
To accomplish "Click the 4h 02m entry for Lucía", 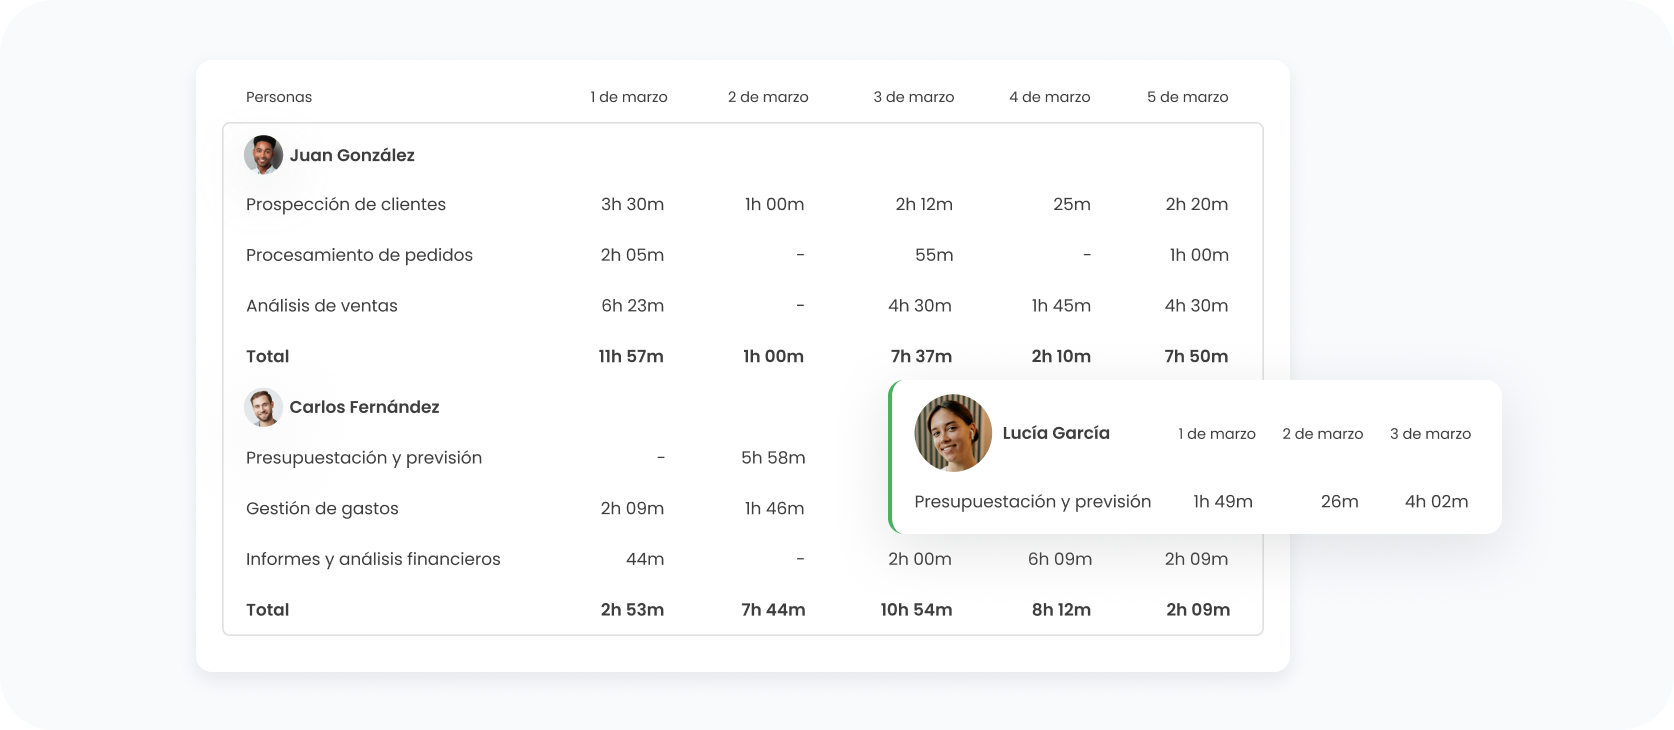I will pyautogui.click(x=1436, y=502).
